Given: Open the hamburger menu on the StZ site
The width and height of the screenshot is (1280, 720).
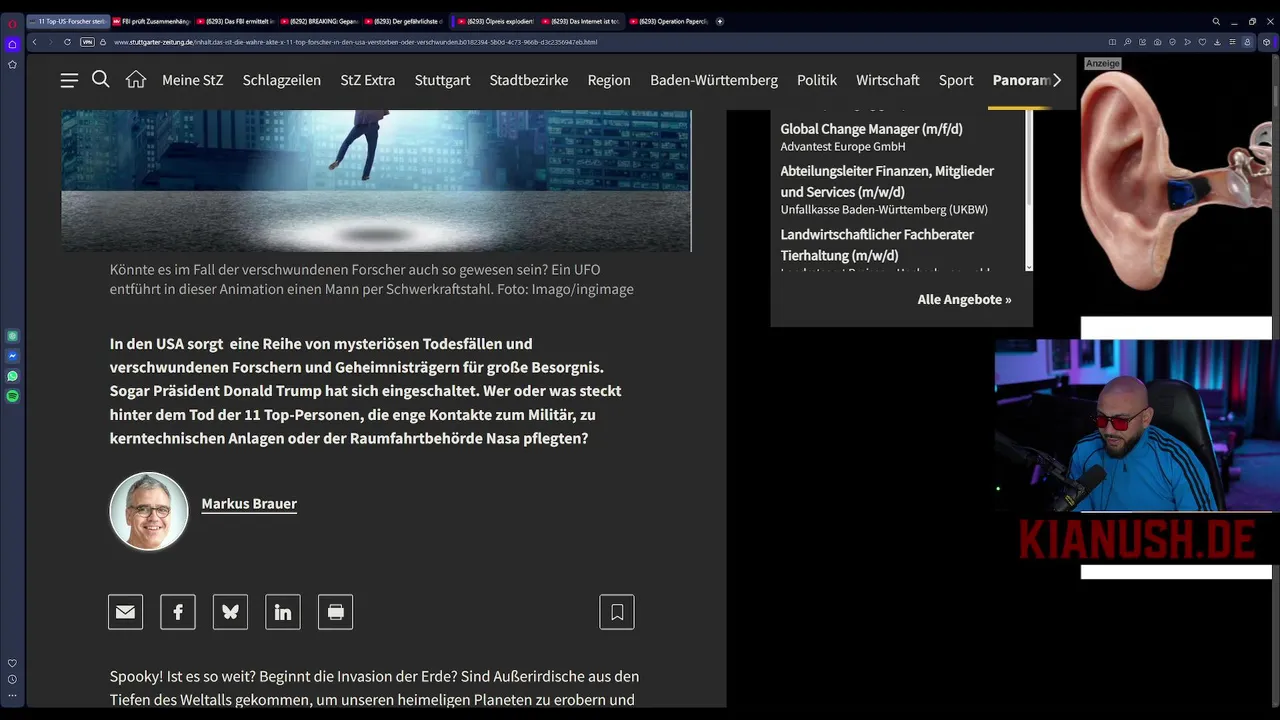Looking at the screenshot, I should click(69, 80).
